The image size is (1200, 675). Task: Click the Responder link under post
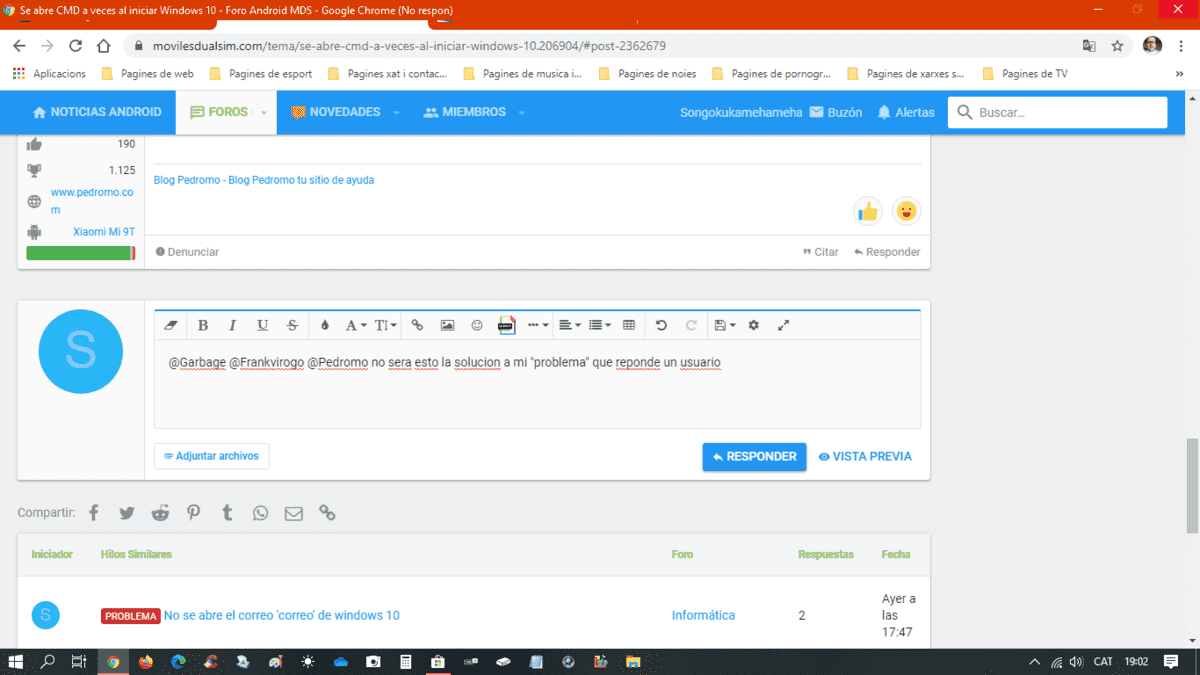887,252
